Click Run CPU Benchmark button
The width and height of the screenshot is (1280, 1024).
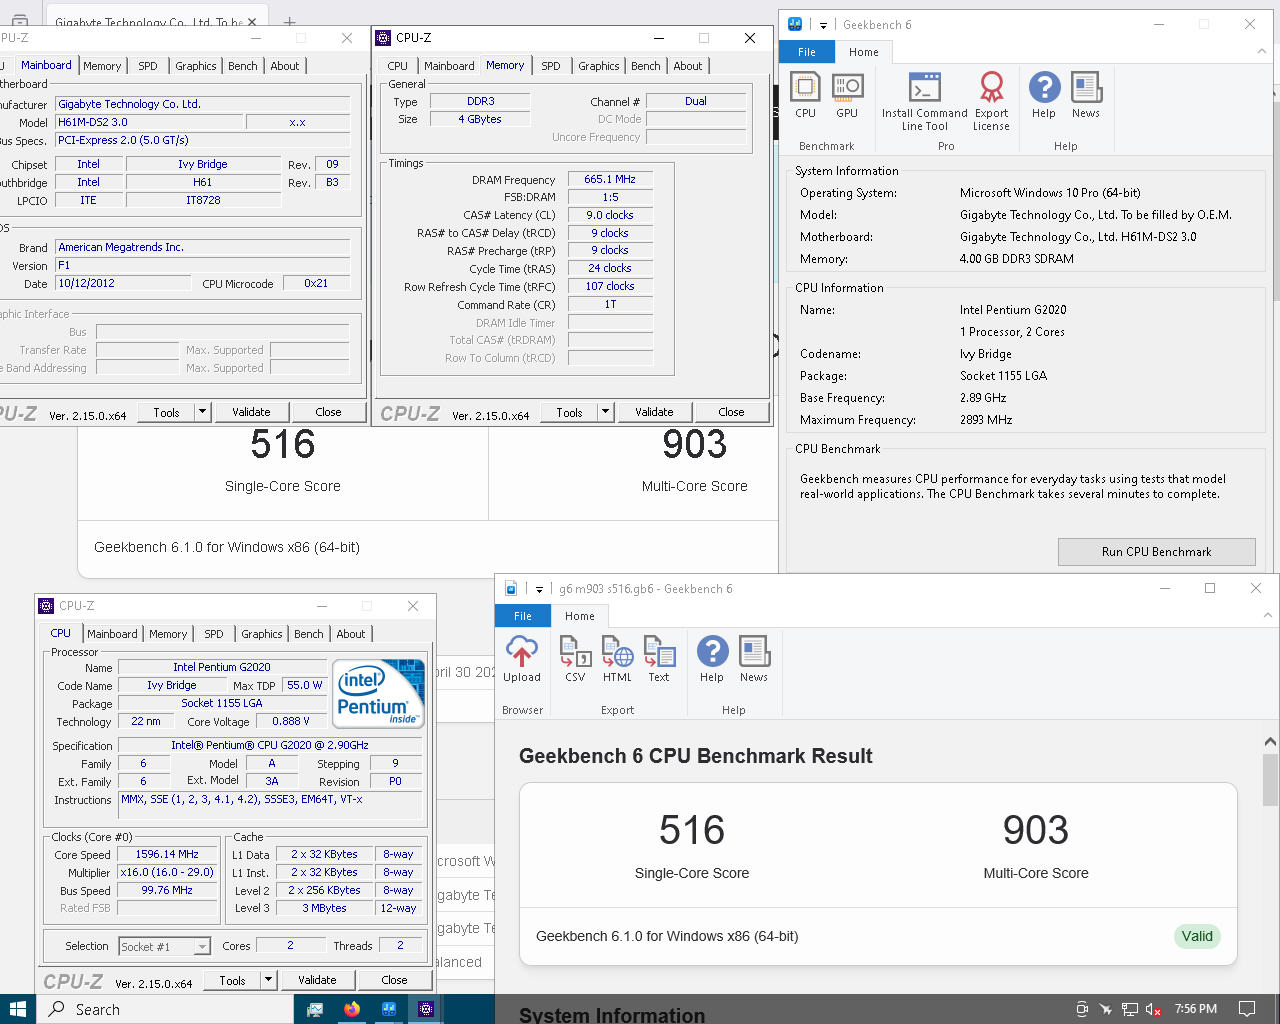point(1157,552)
